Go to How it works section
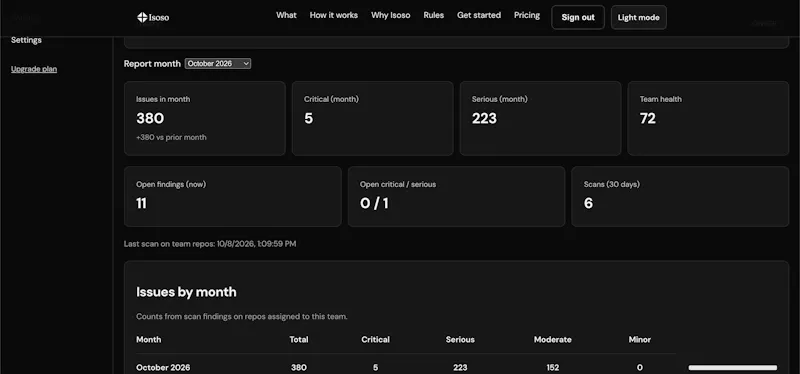 [334, 15]
